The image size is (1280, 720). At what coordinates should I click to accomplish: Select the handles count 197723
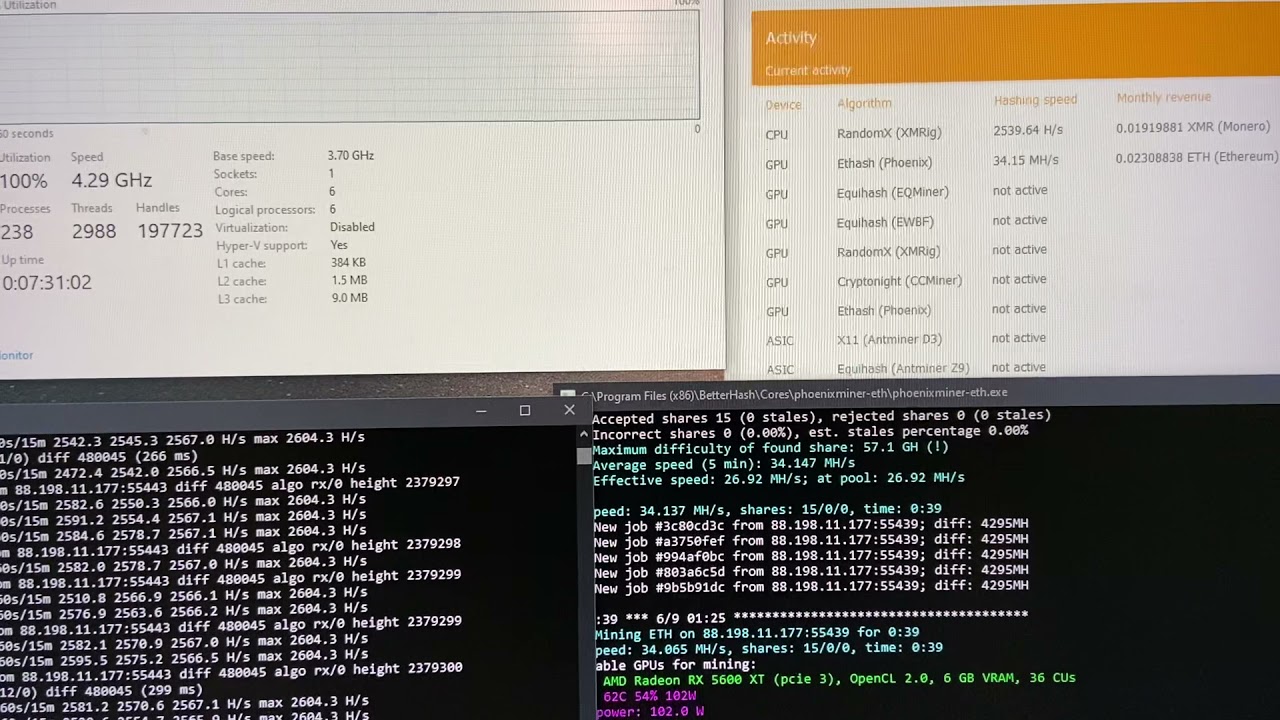click(170, 231)
